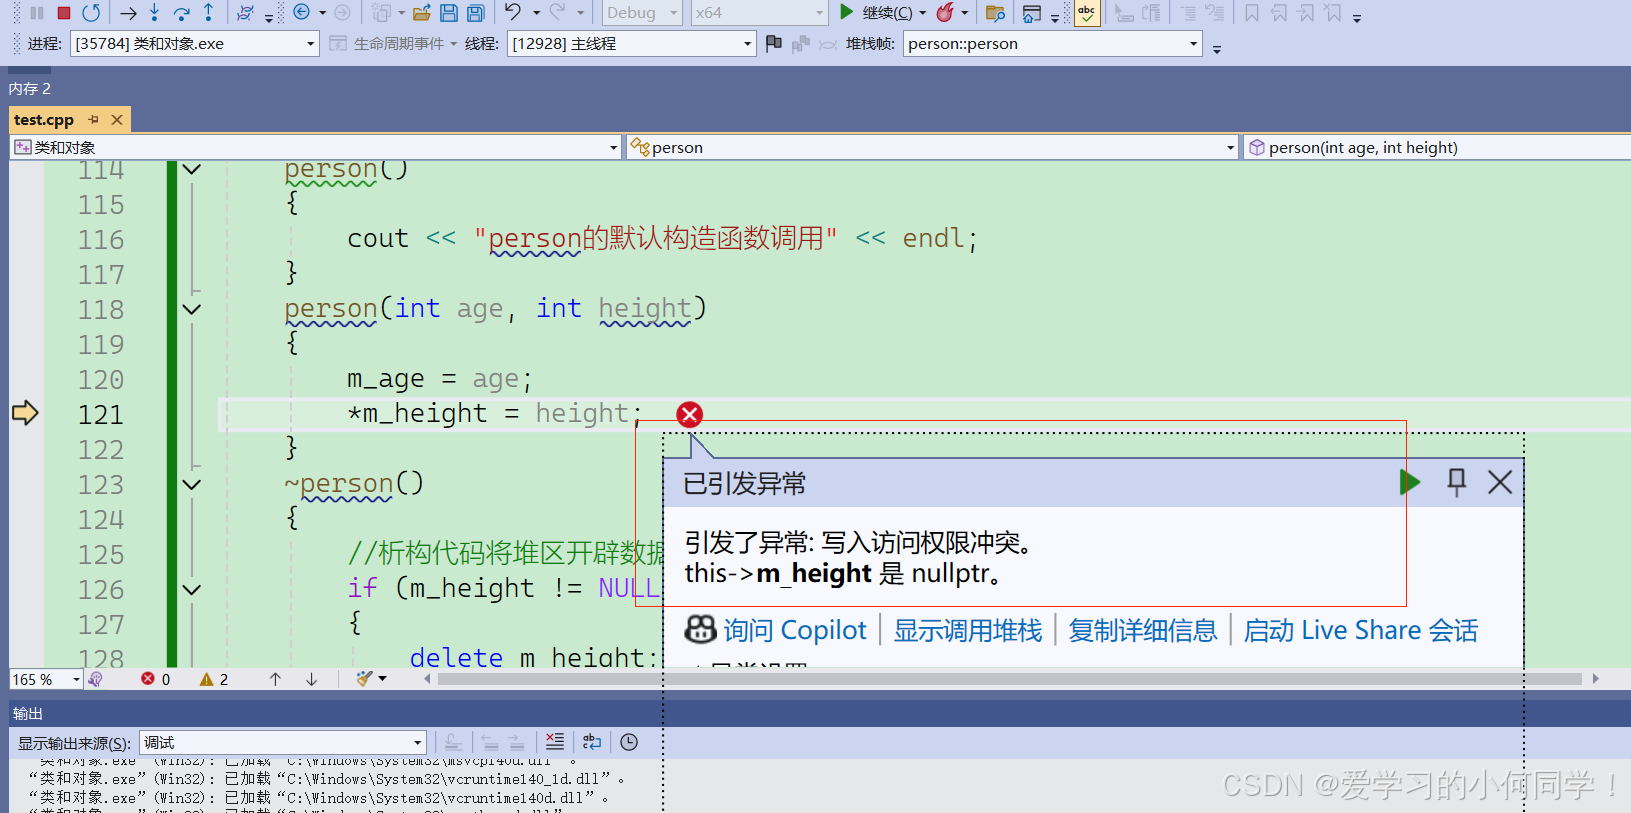1631x813 pixels.
Task: Open the lifecycle events menu
Action: coord(392,44)
